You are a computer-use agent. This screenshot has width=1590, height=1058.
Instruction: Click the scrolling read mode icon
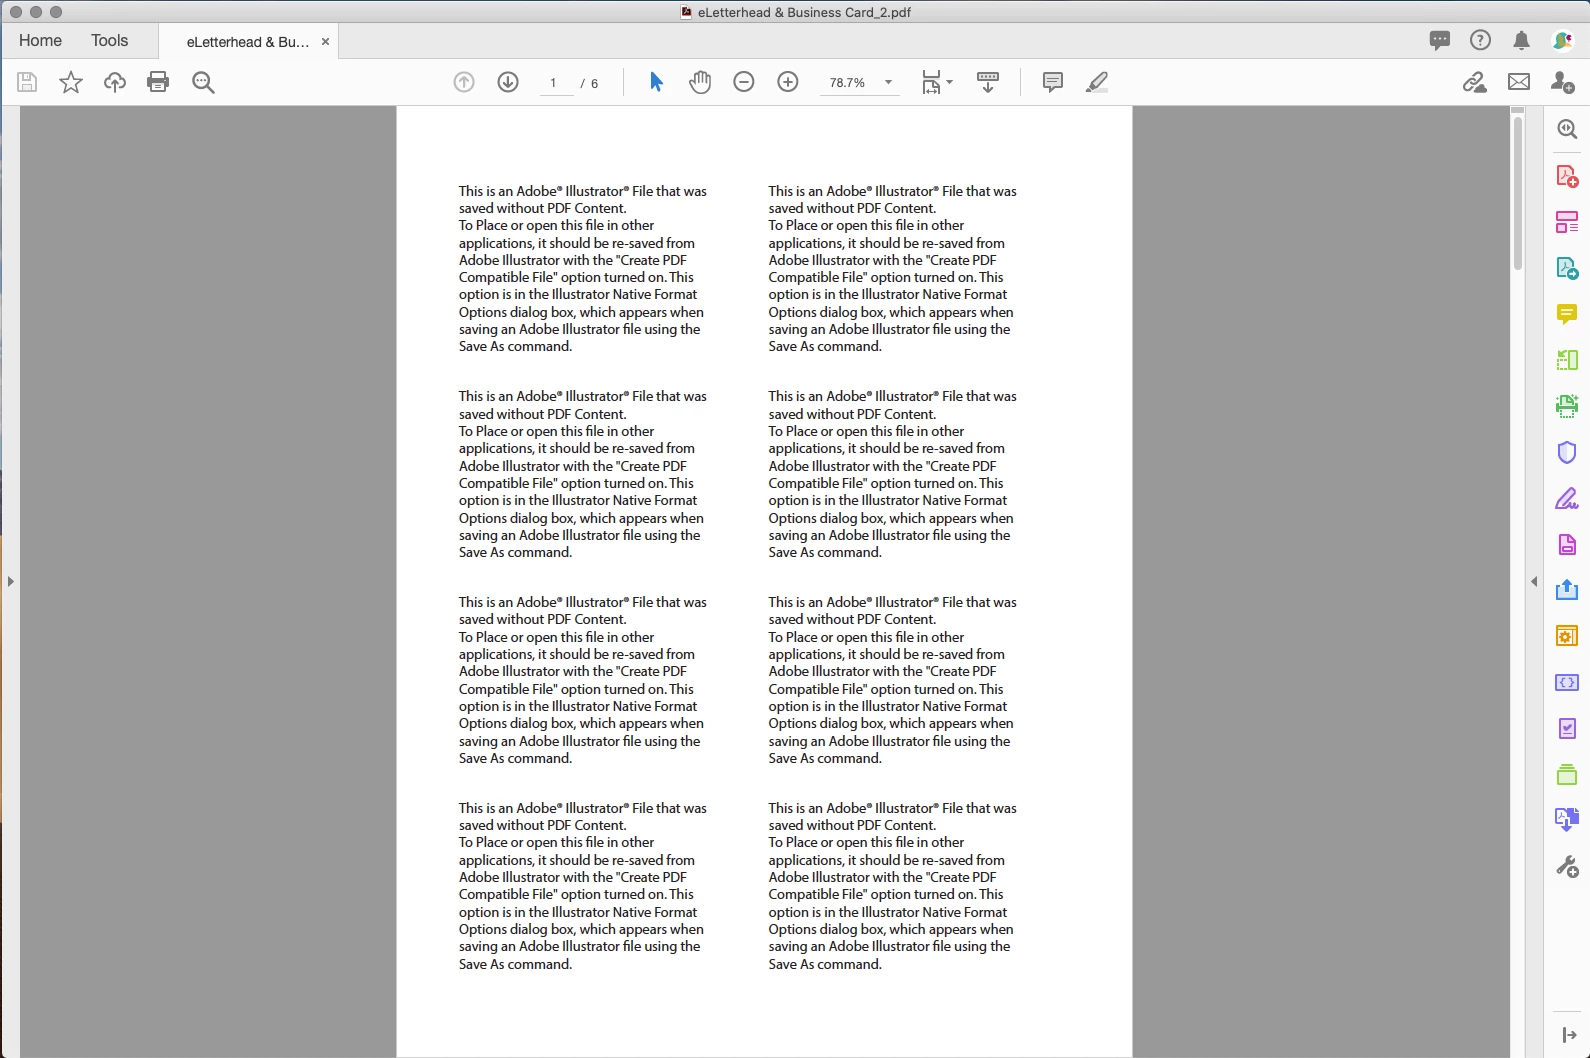pos(988,82)
